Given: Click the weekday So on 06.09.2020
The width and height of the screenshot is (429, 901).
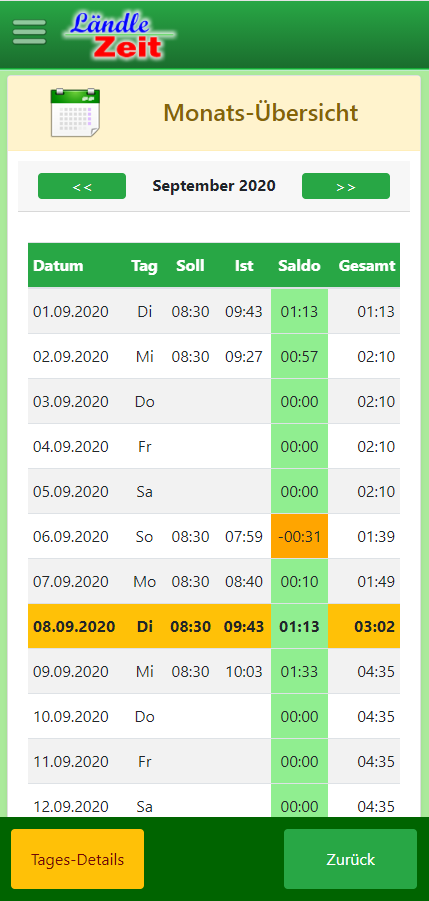Looking at the screenshot, I should [144, 536].
